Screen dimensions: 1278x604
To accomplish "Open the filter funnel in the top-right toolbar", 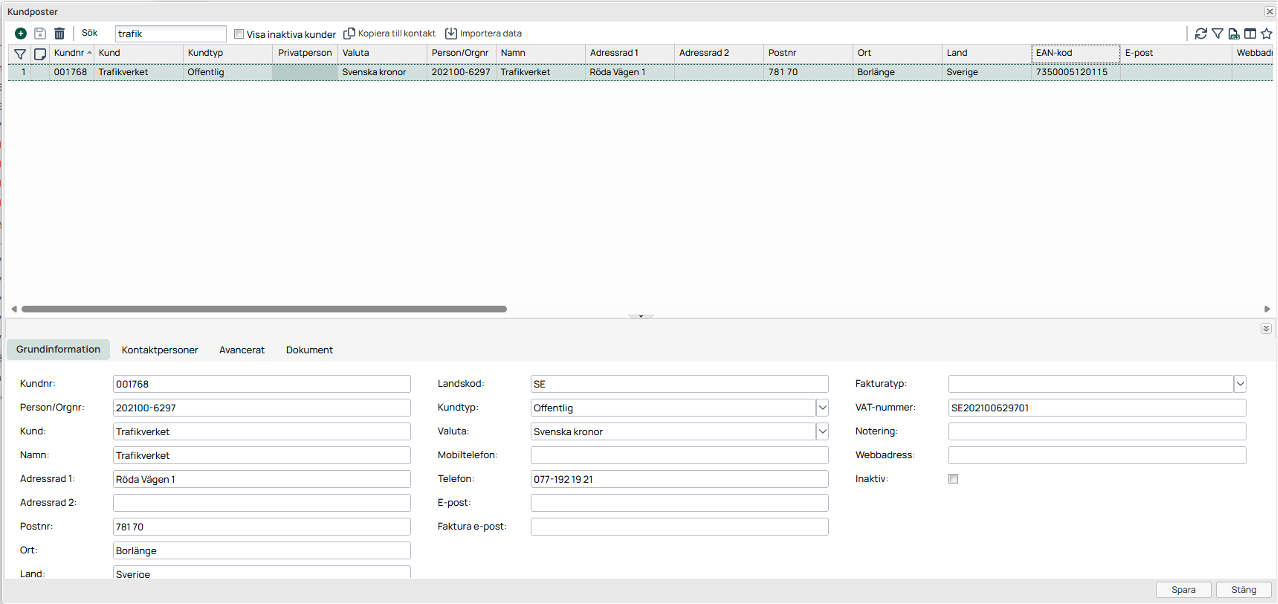I will pyautogui.click(x=1218, y=34).
